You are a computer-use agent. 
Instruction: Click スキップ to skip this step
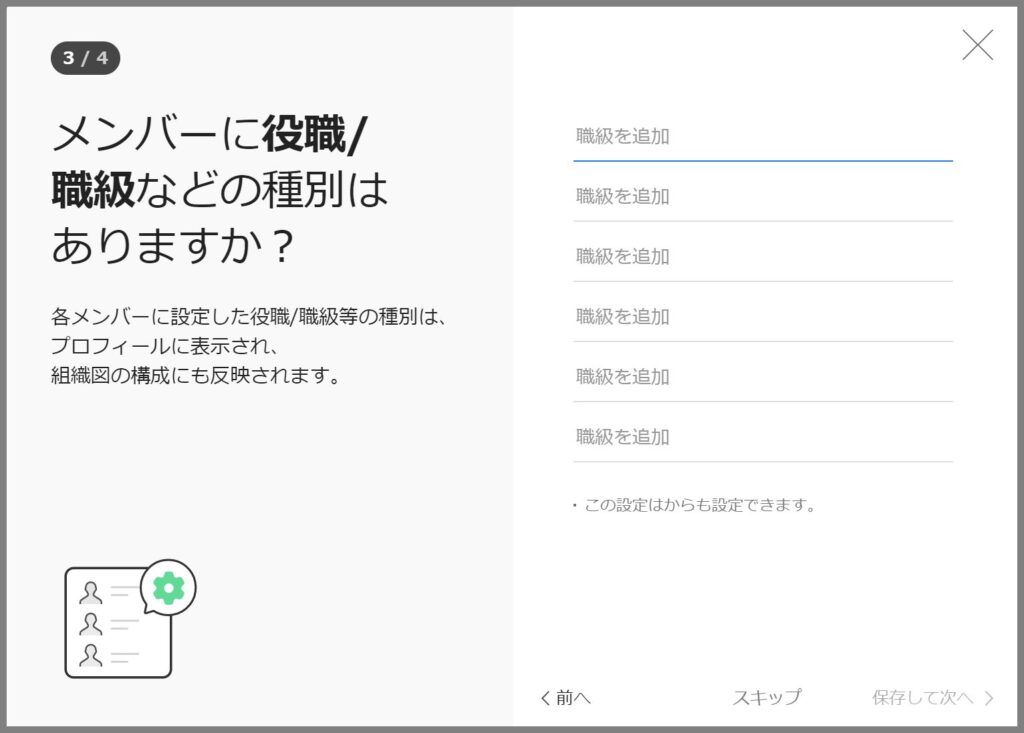(x=766, y=698)
